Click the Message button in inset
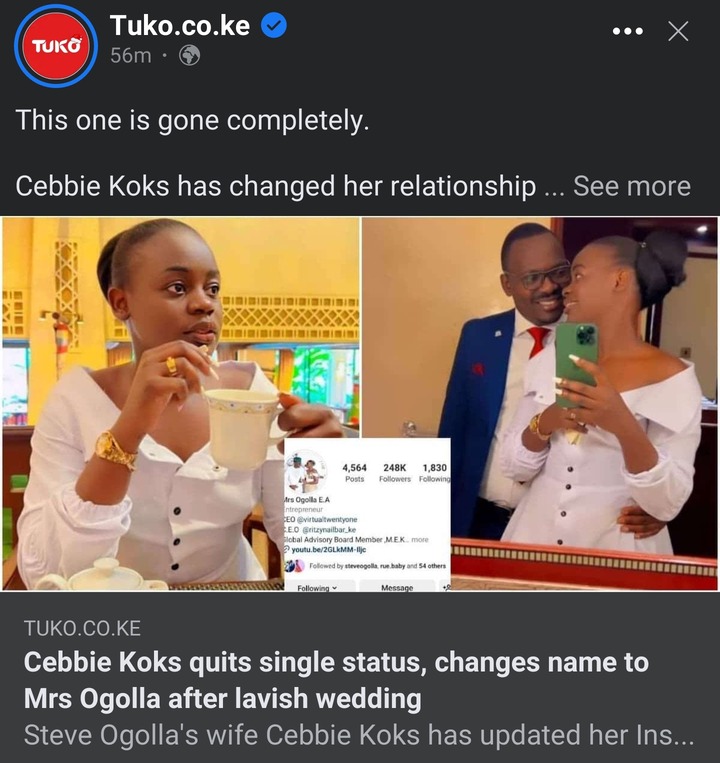The width and height of the screenshot is (720, 763). 396,587
